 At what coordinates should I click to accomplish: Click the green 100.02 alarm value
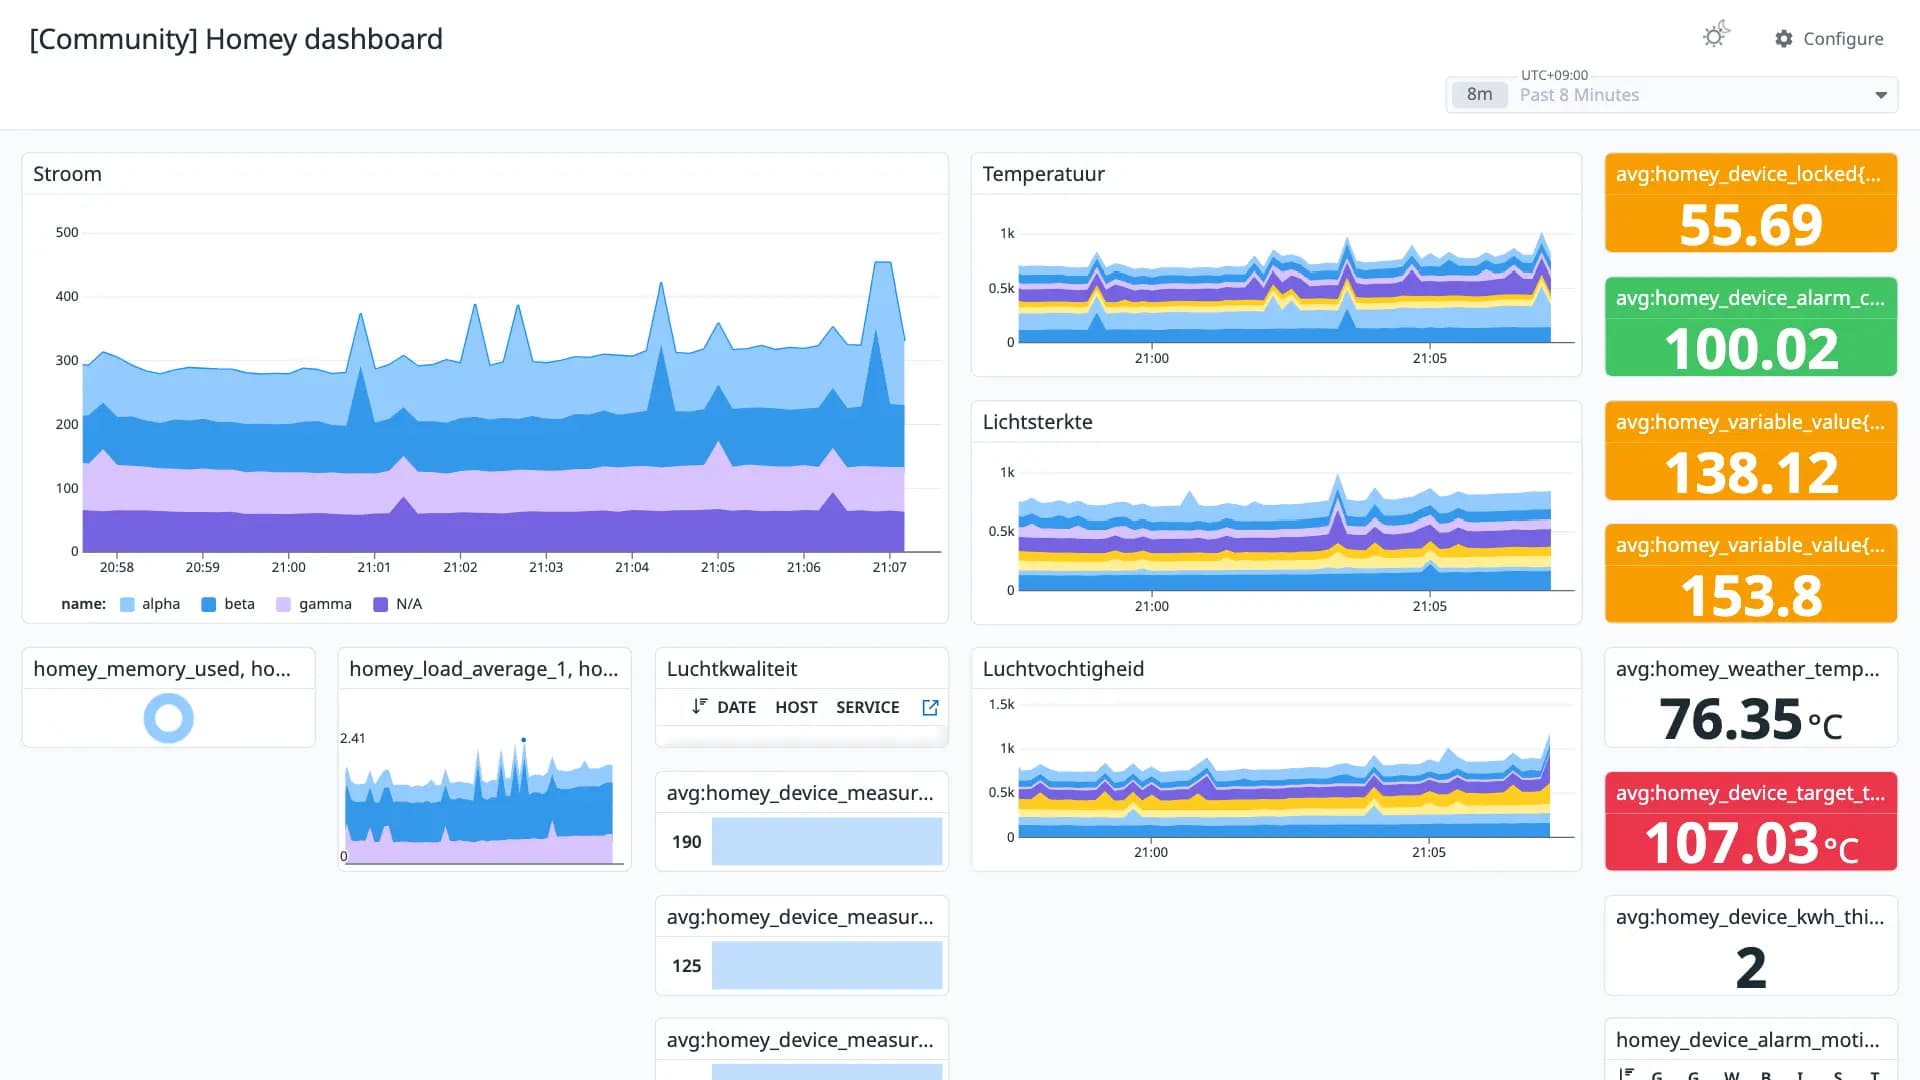[x=1750, y=349]
